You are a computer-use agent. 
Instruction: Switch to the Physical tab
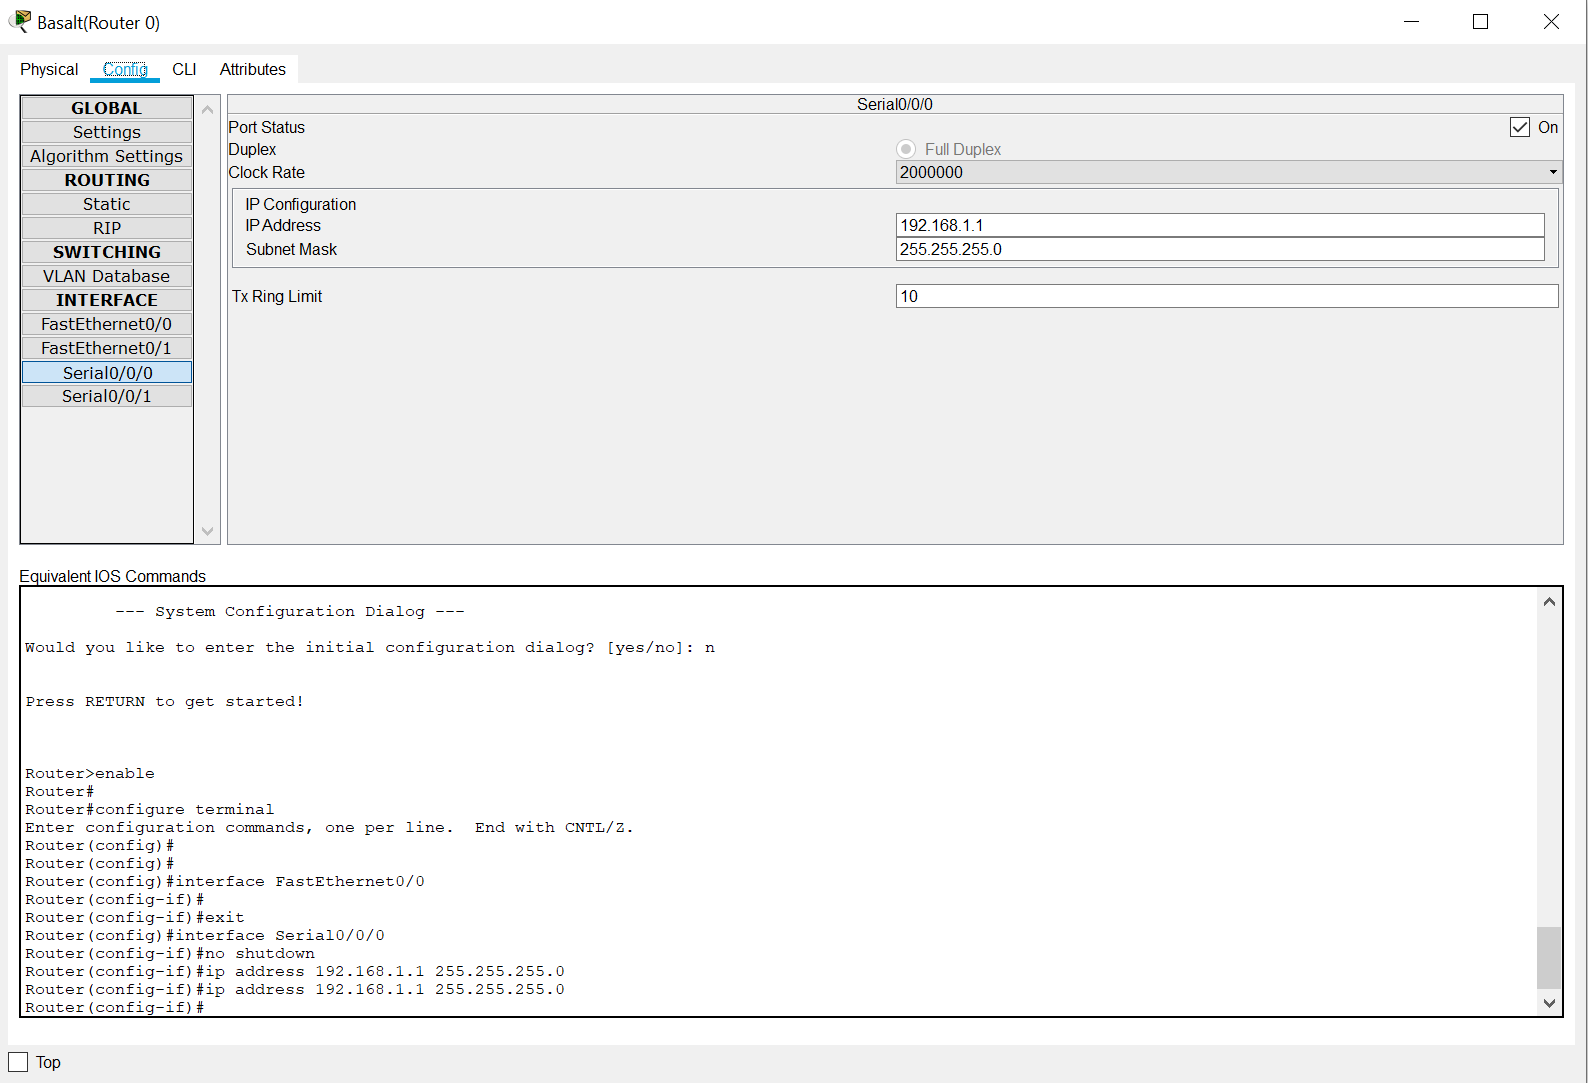coord(49,69)
